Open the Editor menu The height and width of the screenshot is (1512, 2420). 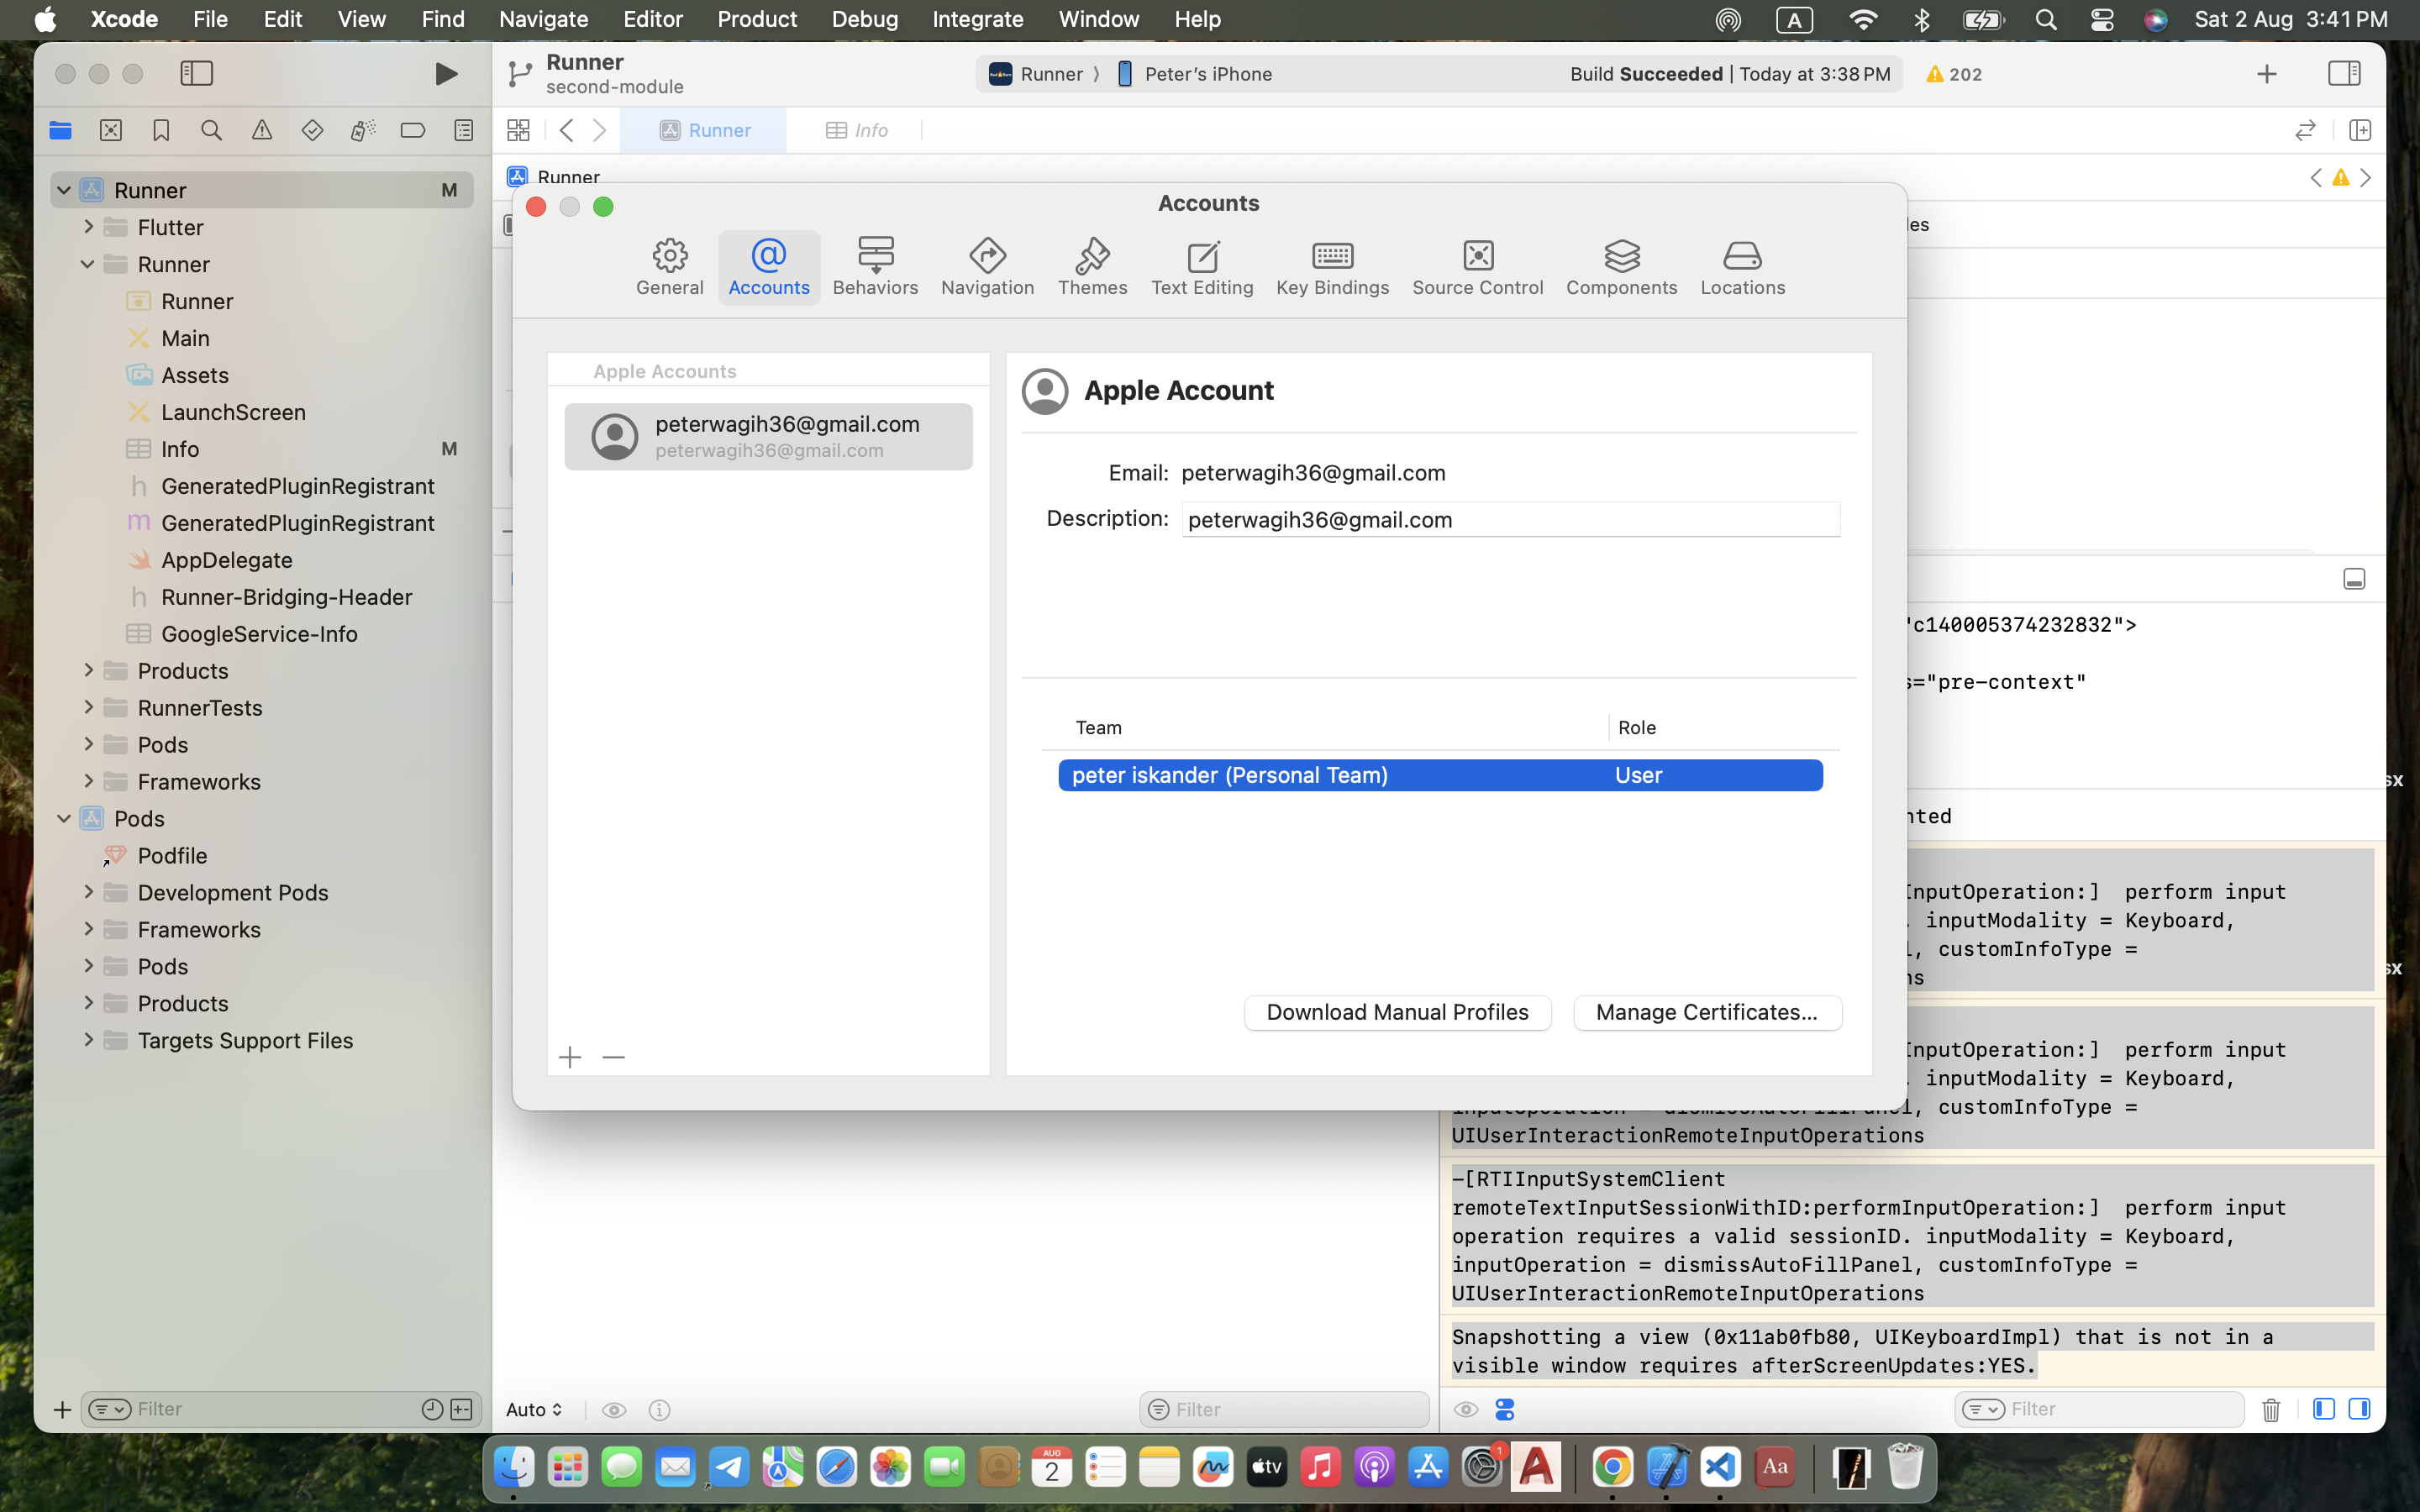pos(652,19)
